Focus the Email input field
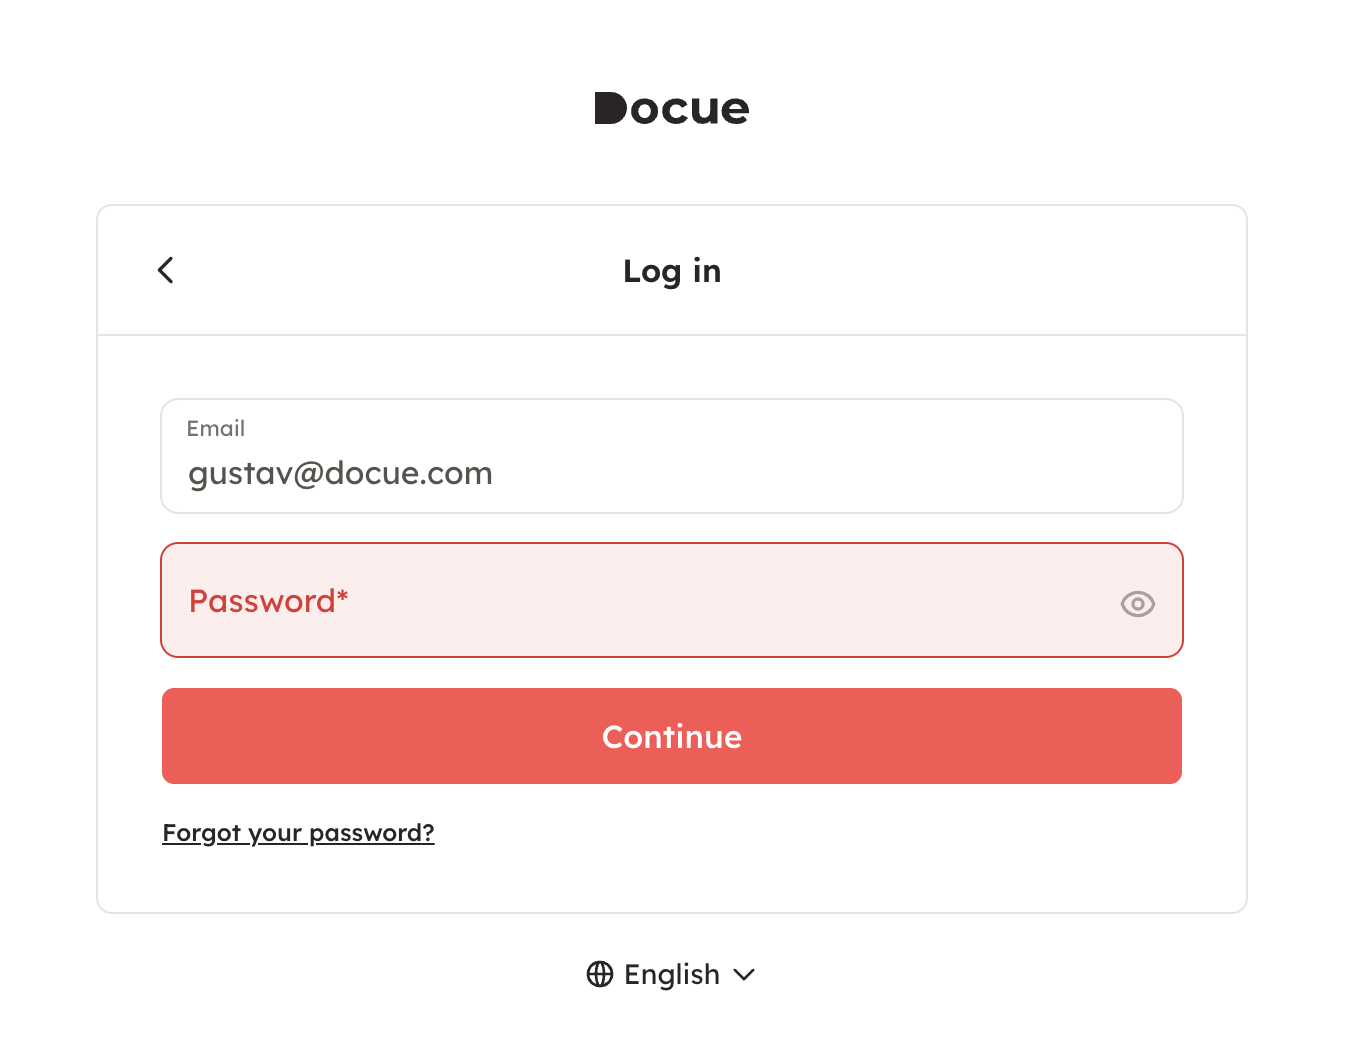The height and width of the screenshot is (1044, 1350). tap(672, 456)
